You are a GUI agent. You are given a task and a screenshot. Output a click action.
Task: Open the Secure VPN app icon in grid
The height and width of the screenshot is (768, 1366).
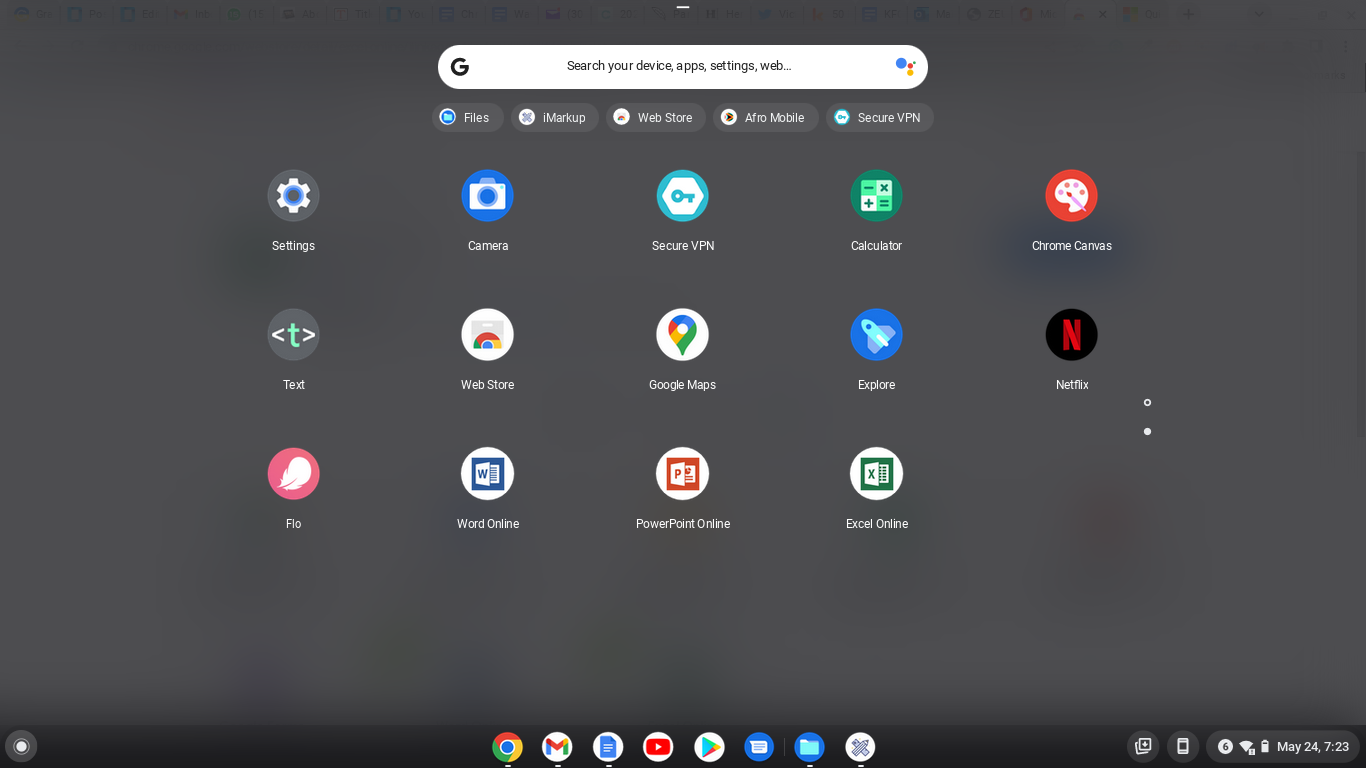pos(682,196)
